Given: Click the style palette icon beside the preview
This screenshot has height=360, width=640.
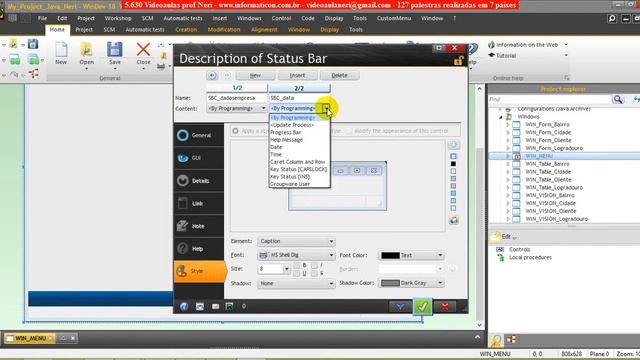Looking at the screenshot, I should 453,220.
